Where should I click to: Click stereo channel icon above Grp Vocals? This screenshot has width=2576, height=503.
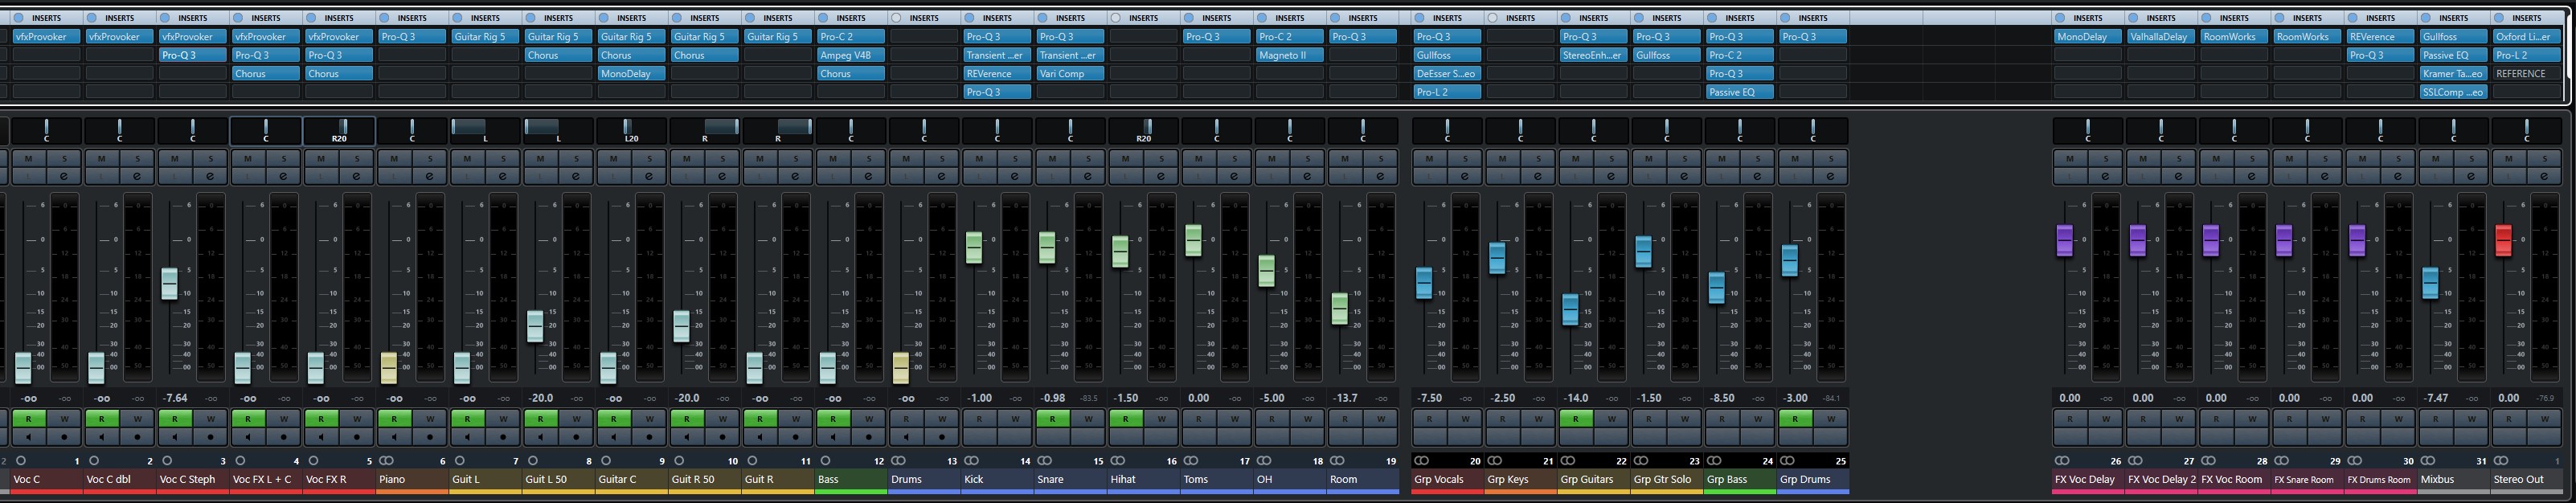pos(1421,461)
